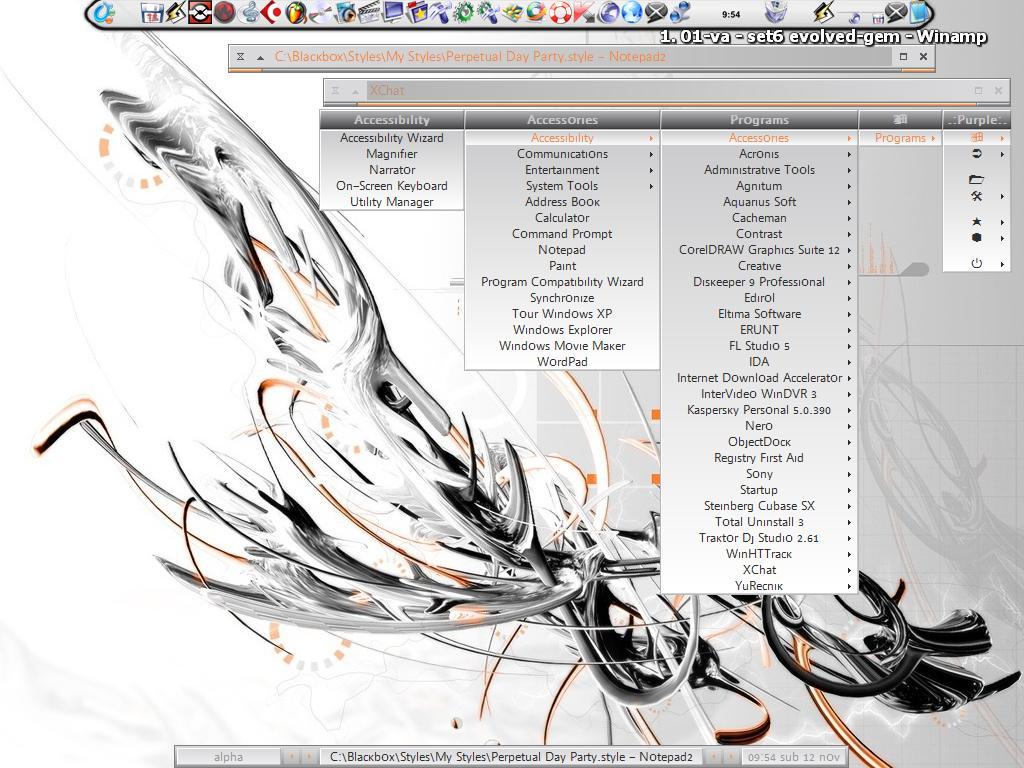Open the red lifebuoy icon in dock
The height and width of the screenshot is (768, 1024).
tap(560, 12)
